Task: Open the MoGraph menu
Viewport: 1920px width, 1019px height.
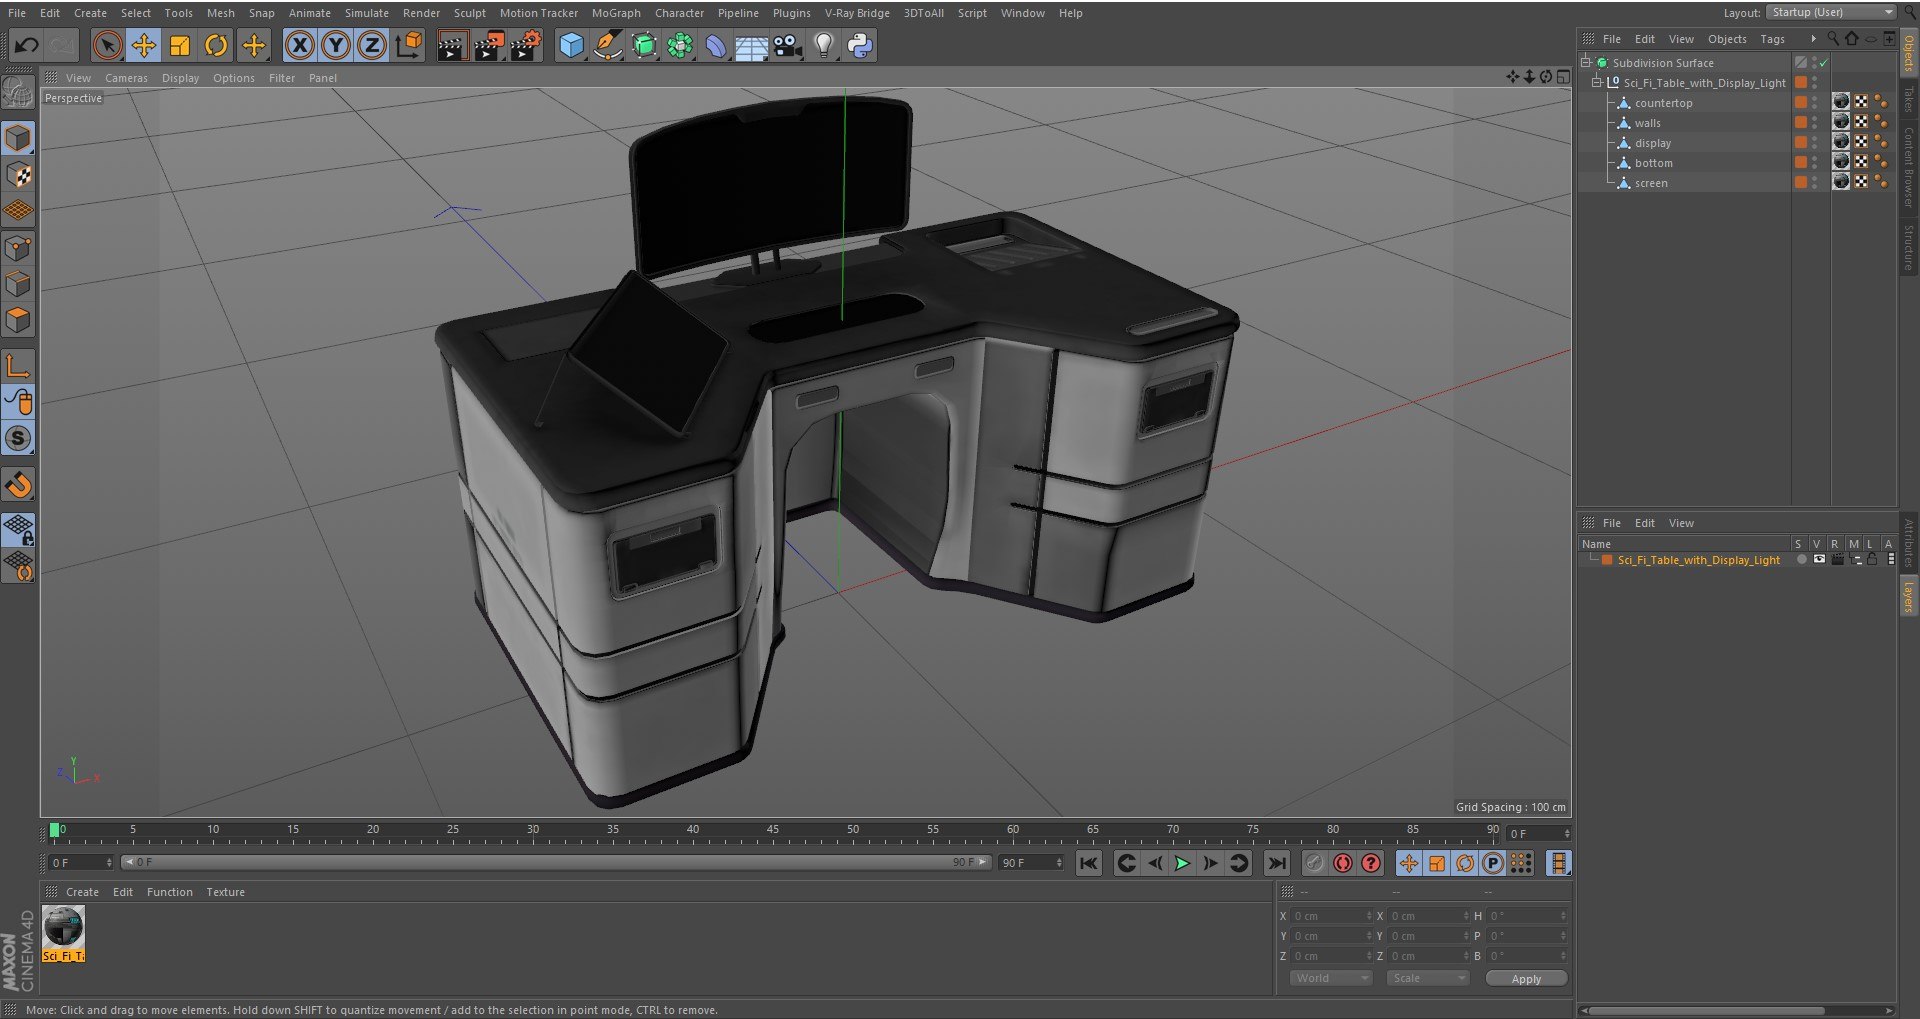Action: [x=616, y=13]
